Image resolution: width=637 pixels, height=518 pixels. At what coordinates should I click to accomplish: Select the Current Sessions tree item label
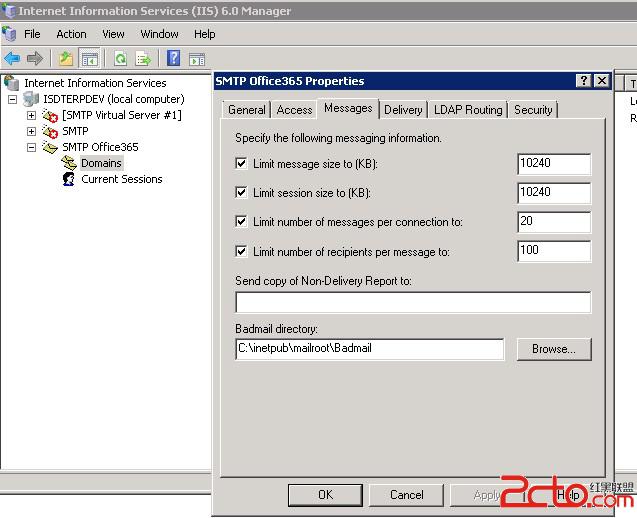(121, 179)
